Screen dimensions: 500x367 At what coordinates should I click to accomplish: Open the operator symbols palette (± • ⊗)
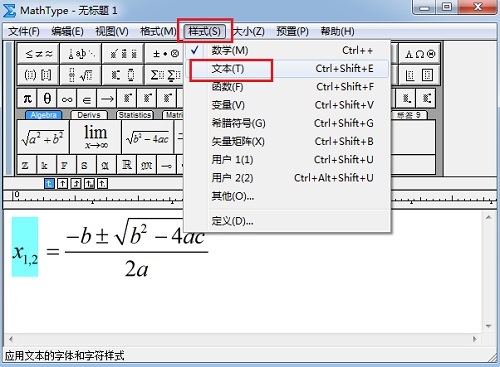[165, 53]
